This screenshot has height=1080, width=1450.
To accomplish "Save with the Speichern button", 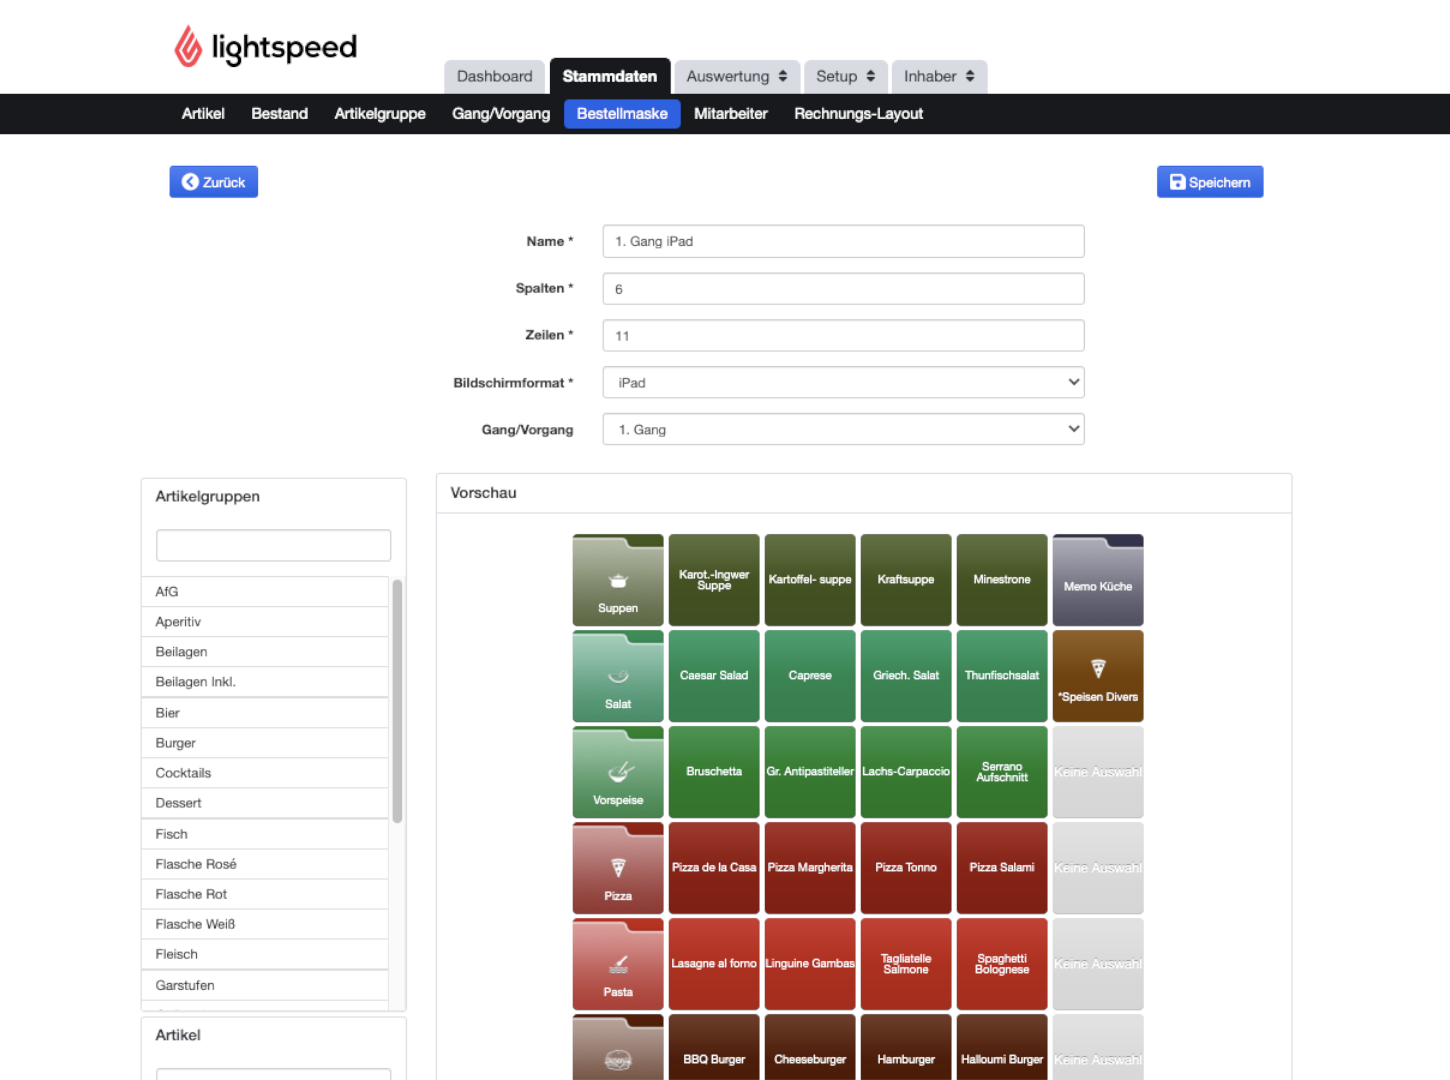I will tap(1210, 182).
